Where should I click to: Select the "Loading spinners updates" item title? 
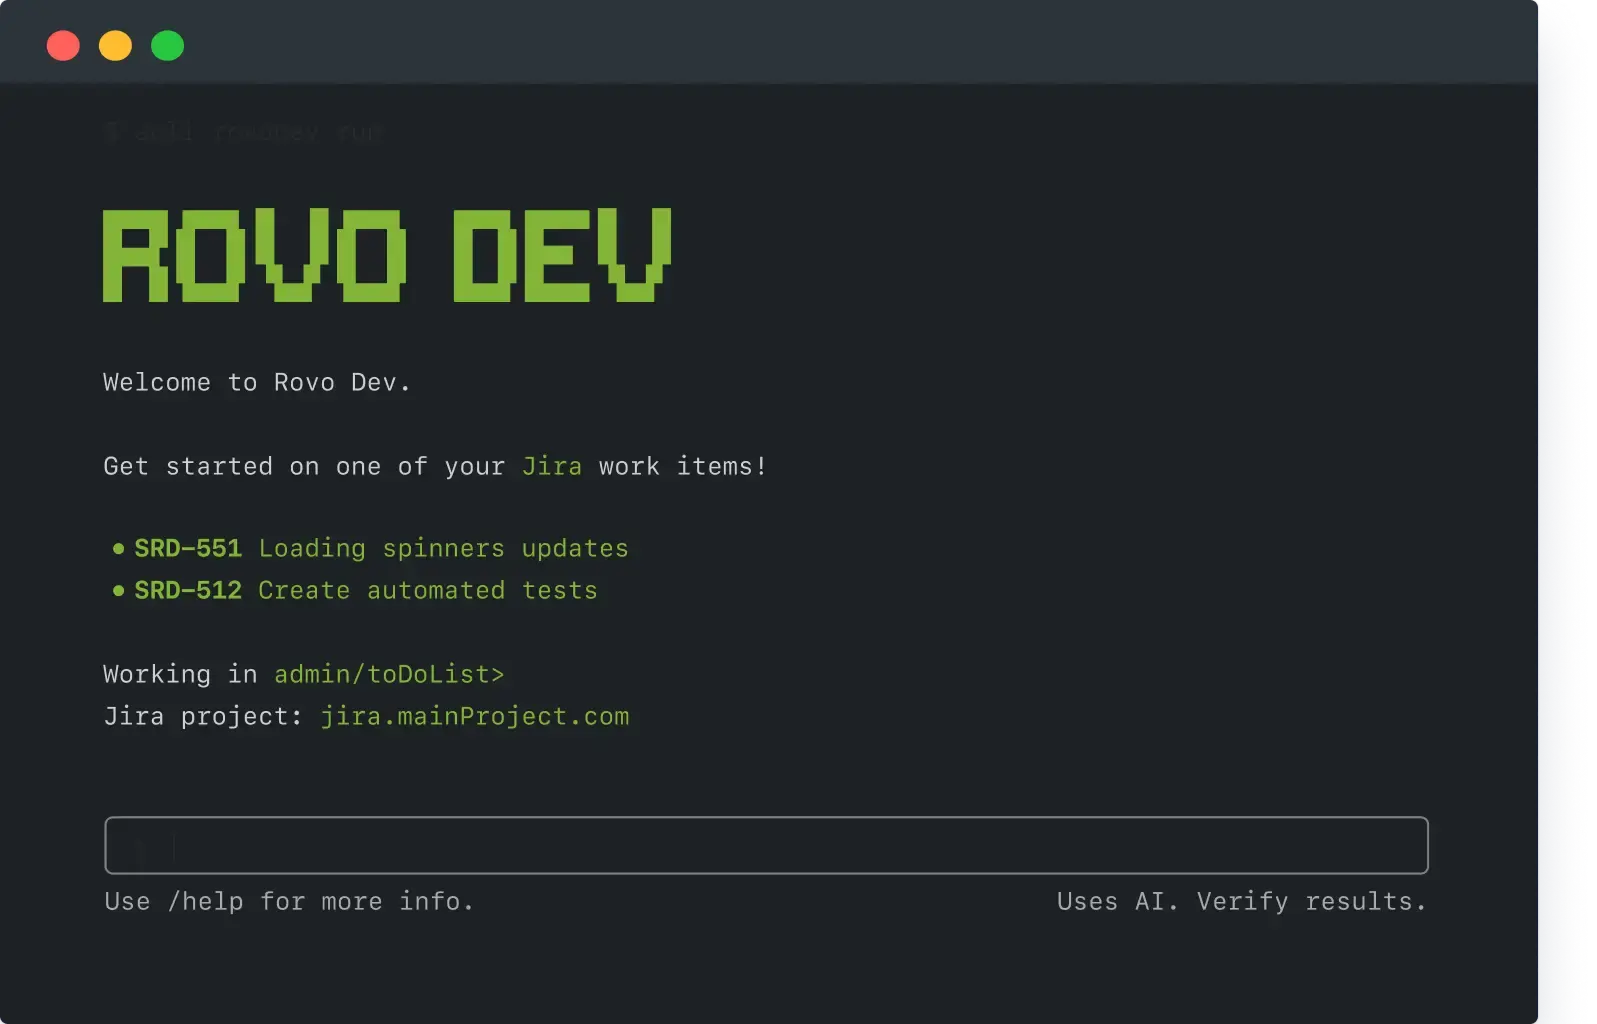pos(443,548)
